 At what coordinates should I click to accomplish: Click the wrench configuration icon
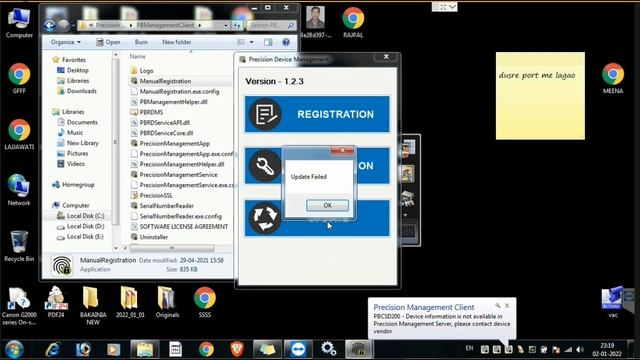pyautogui.click(x=265, y=166)
